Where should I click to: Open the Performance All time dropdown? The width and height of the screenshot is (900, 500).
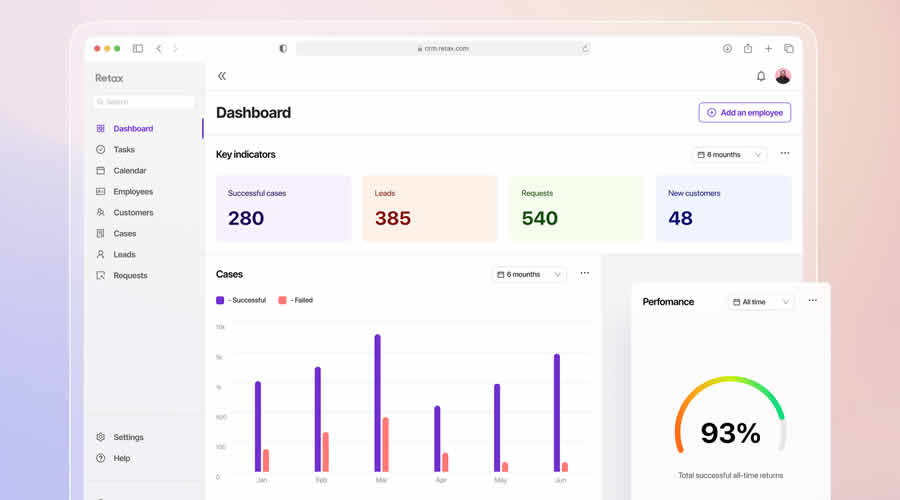point(761,302)
